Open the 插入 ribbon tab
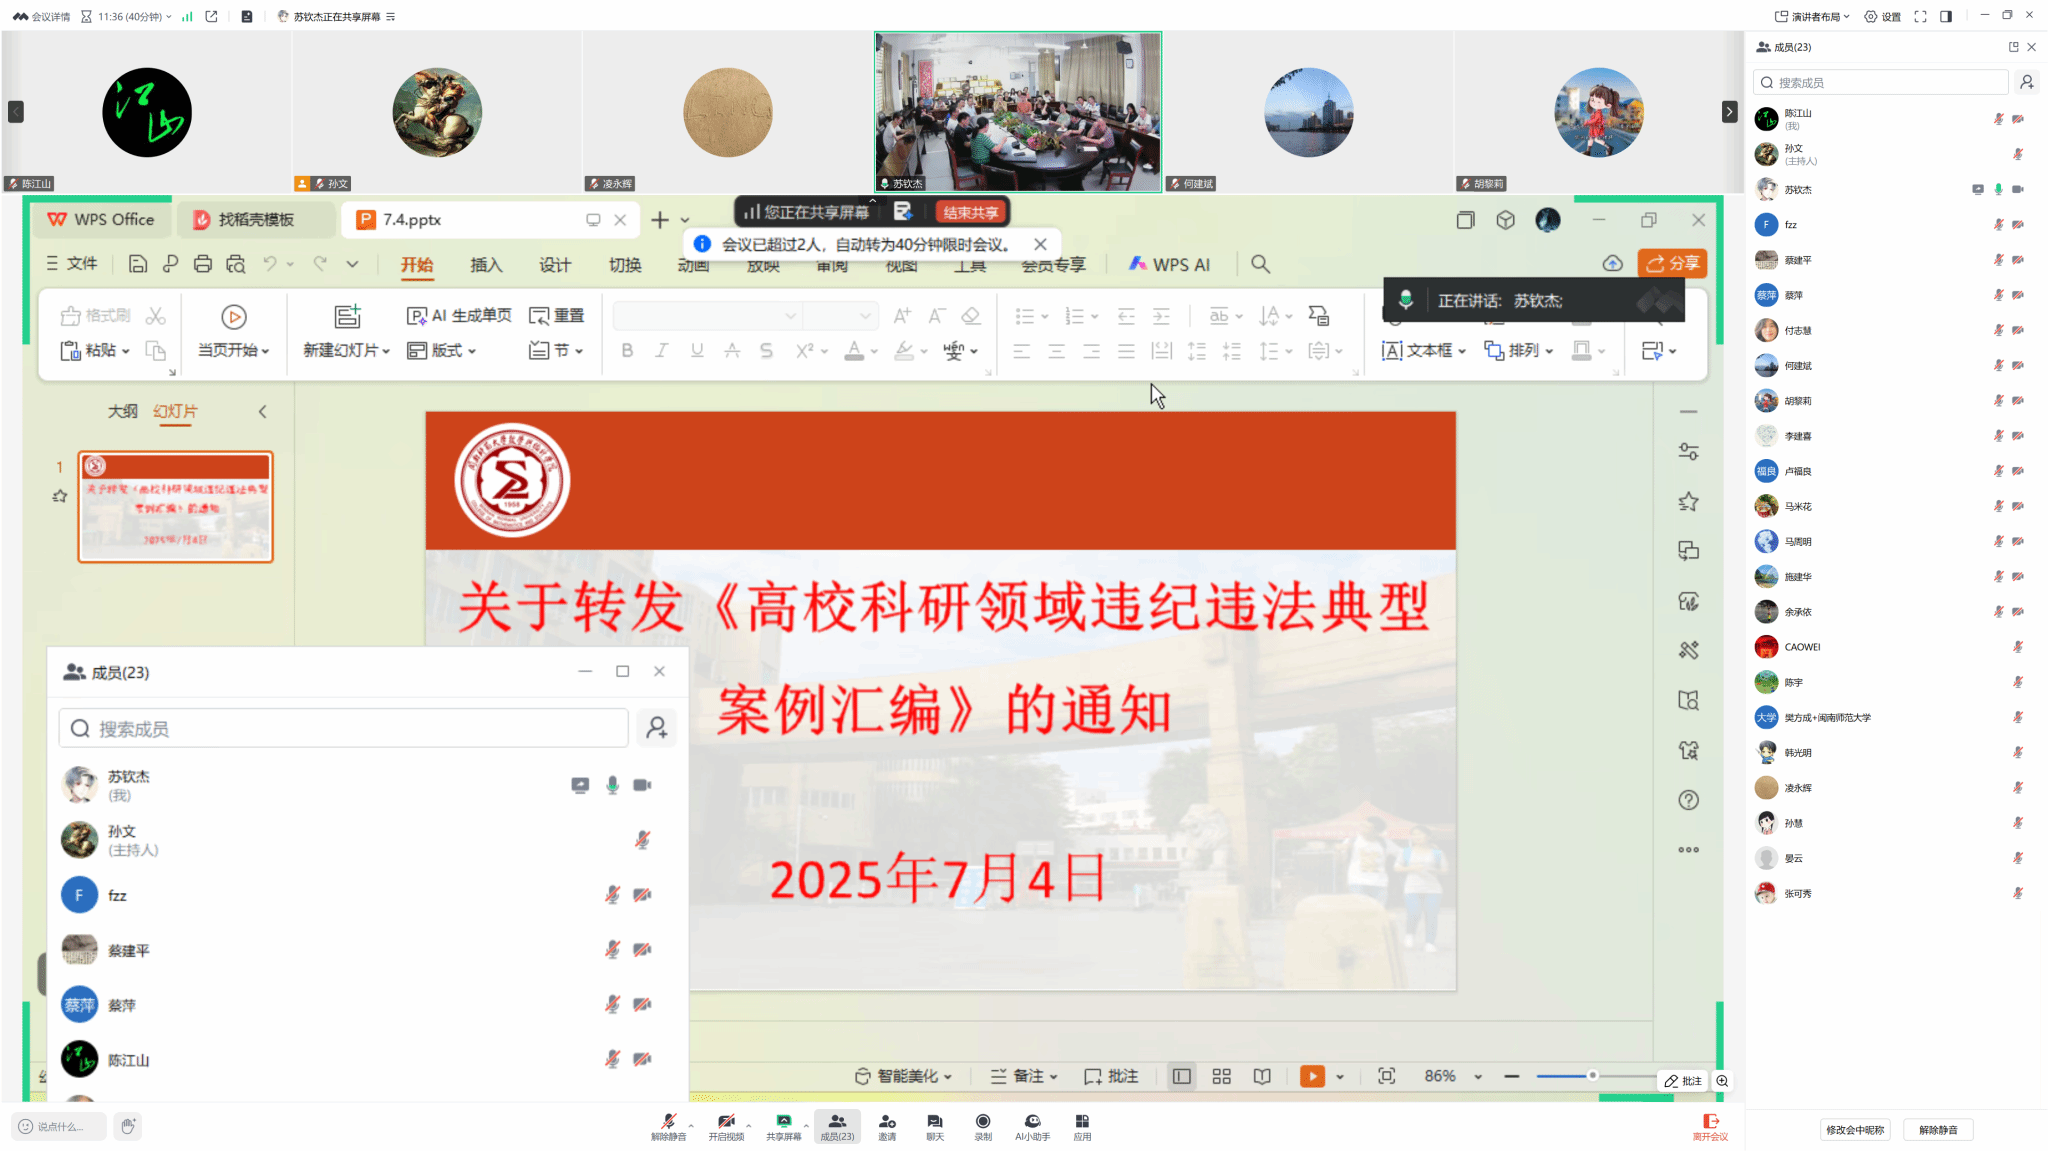2048x1151 pixels. point(486,265)
